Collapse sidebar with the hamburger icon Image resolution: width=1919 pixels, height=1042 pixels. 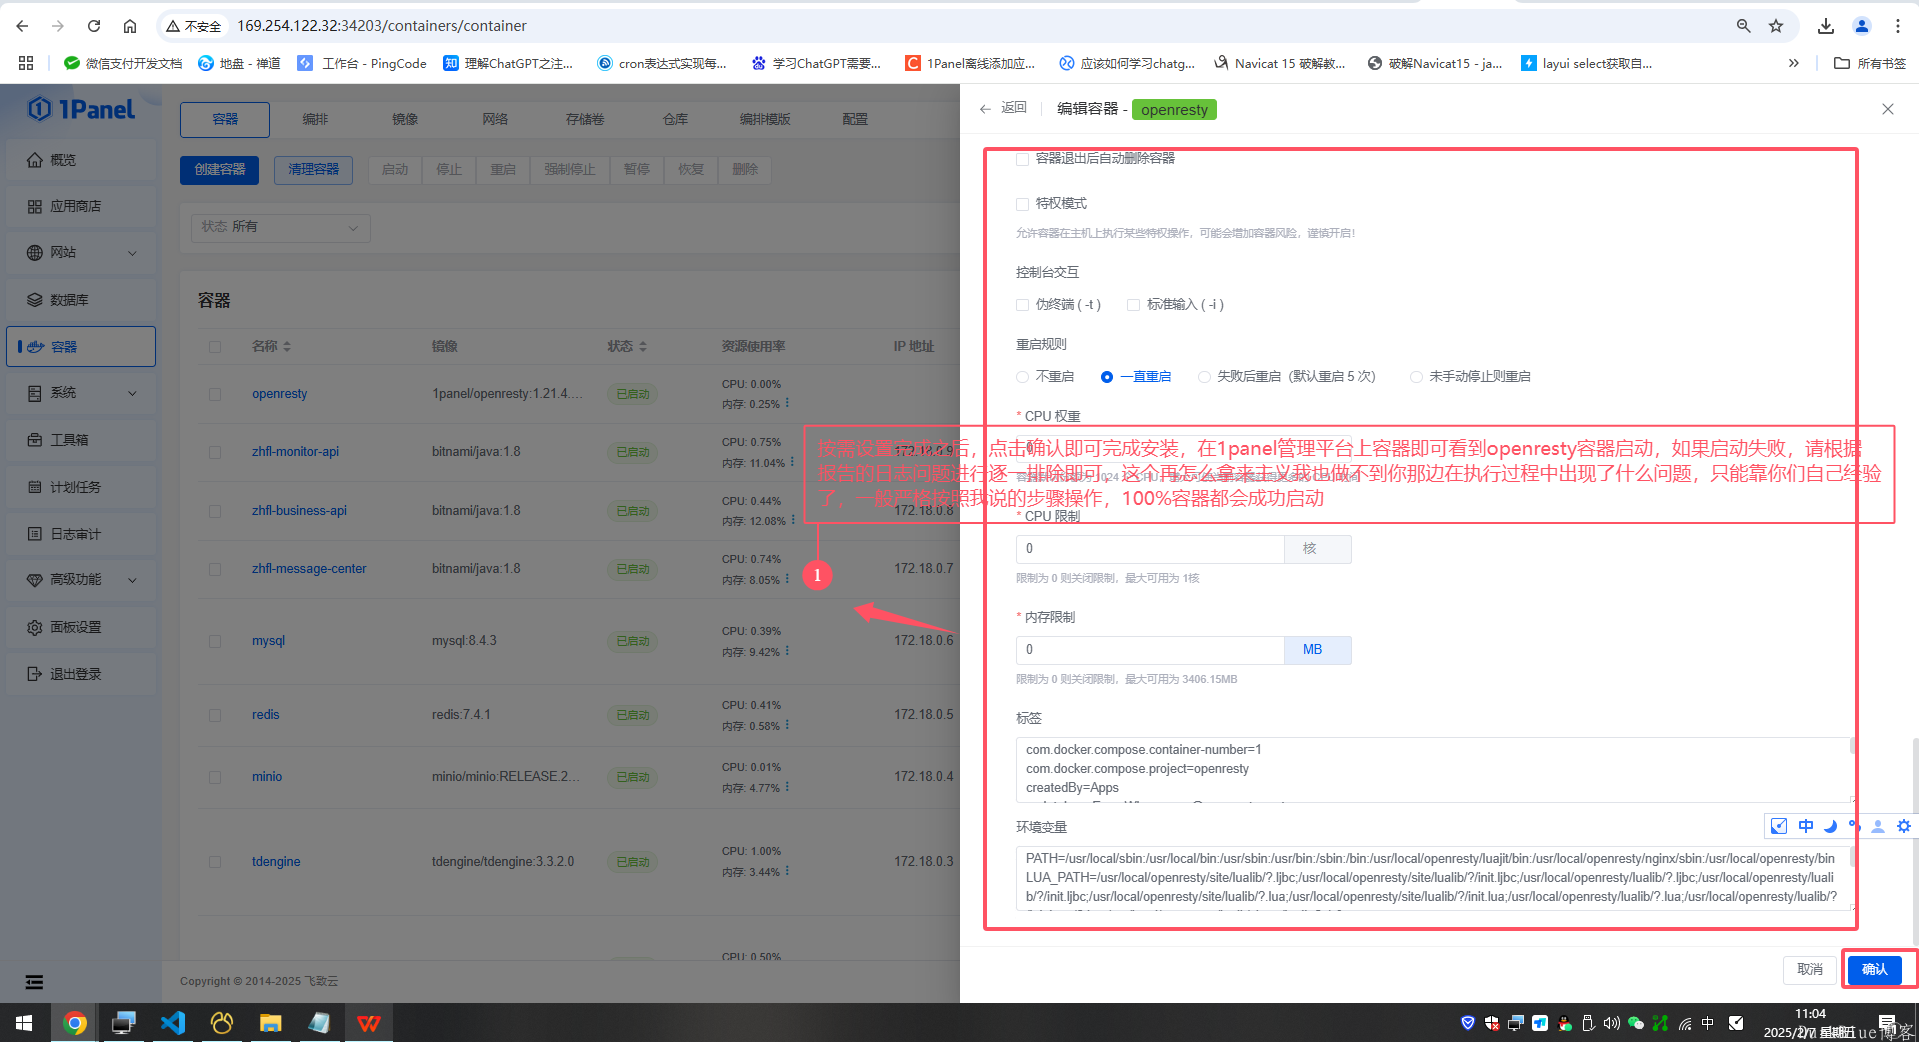coord(34,982)
